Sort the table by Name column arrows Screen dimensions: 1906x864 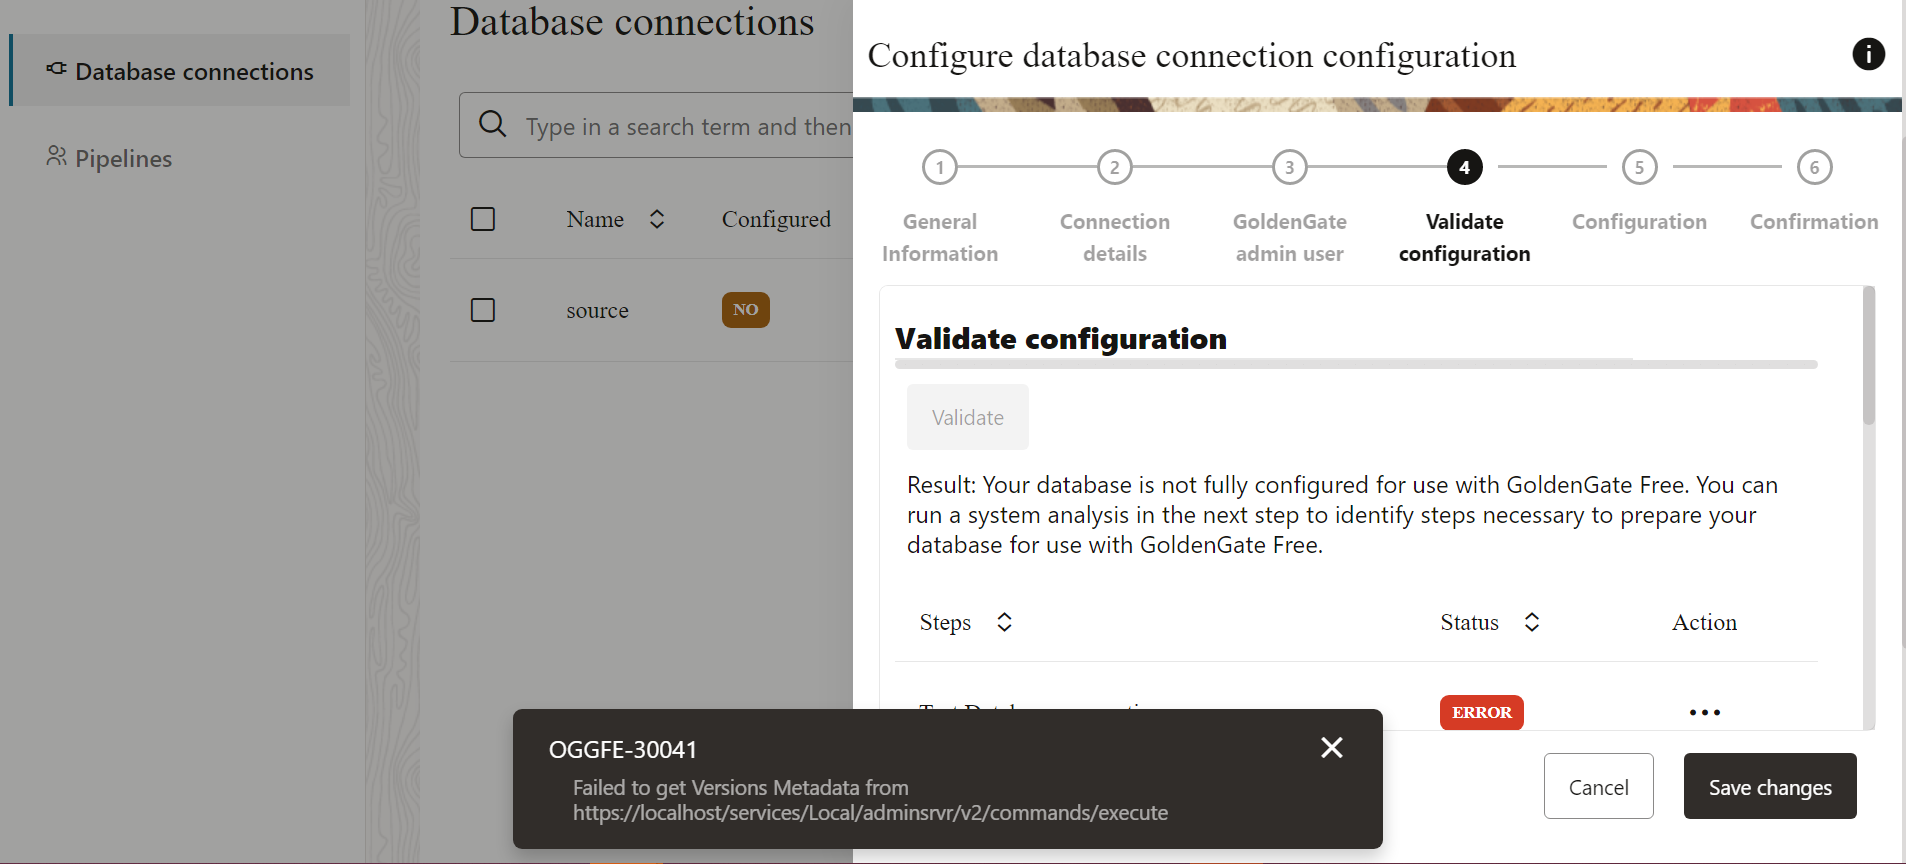(x=657, y=219)
